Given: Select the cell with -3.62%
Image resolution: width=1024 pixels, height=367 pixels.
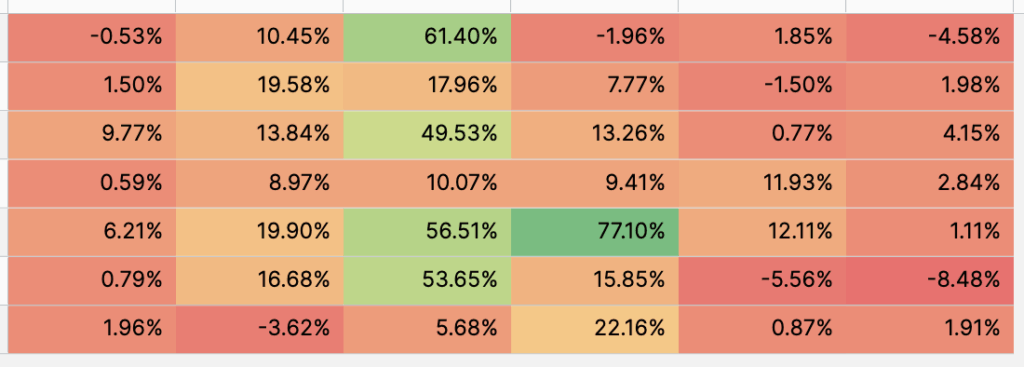Looking at the screenshot, I should [259, 328].
